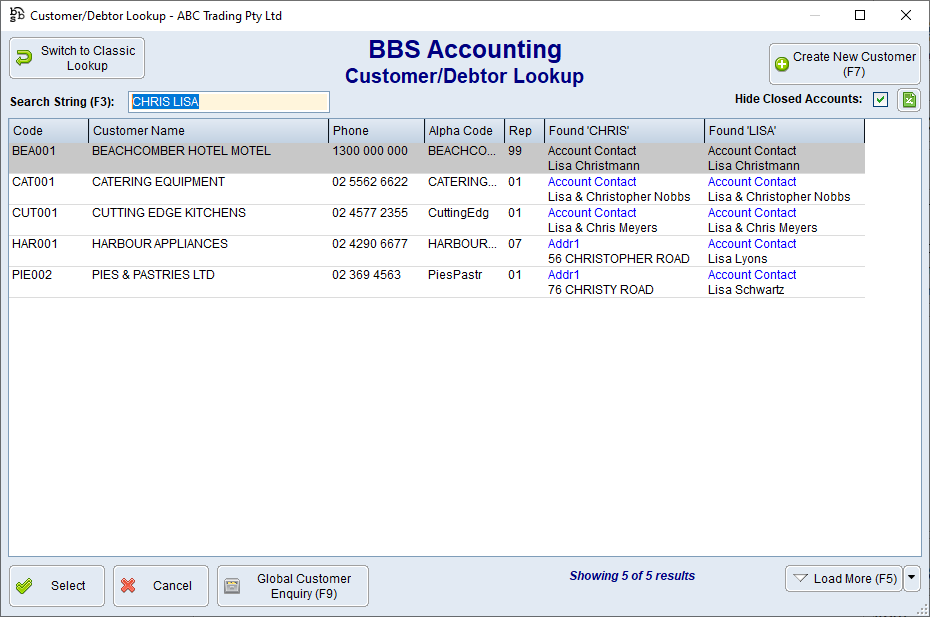Click the Phone column header

click(x=376, y=131)
